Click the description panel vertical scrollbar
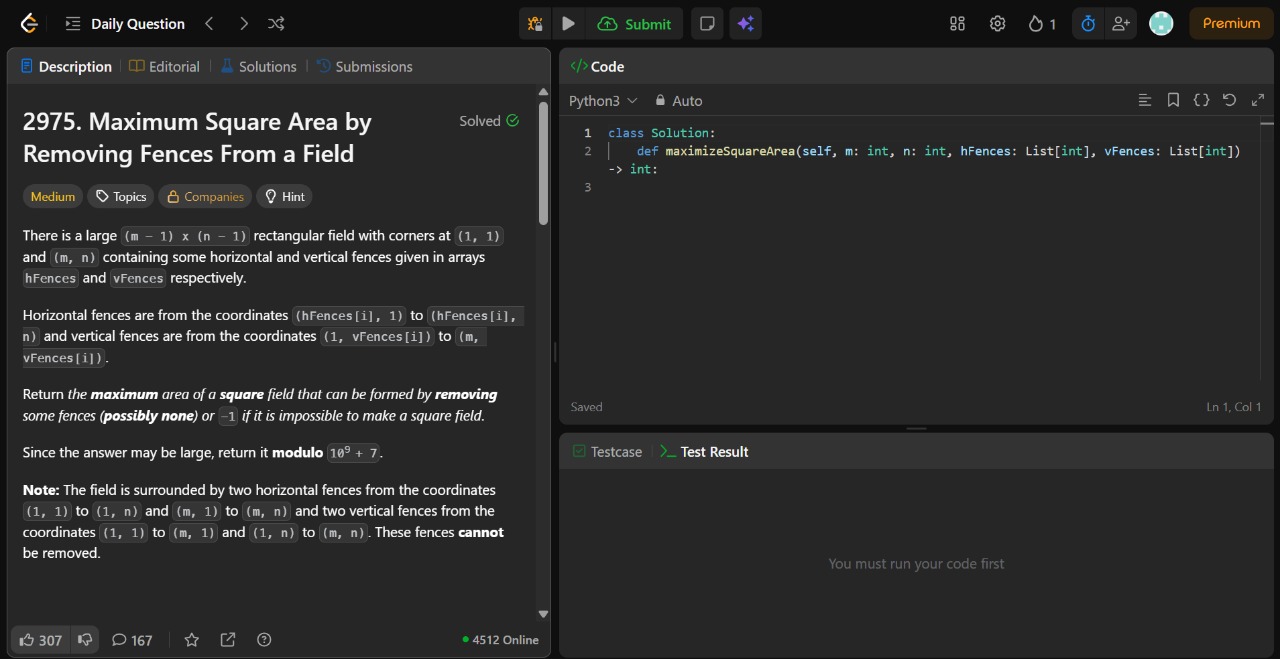This screenshot has height=659, width=1280. click(x=543, y=165)
